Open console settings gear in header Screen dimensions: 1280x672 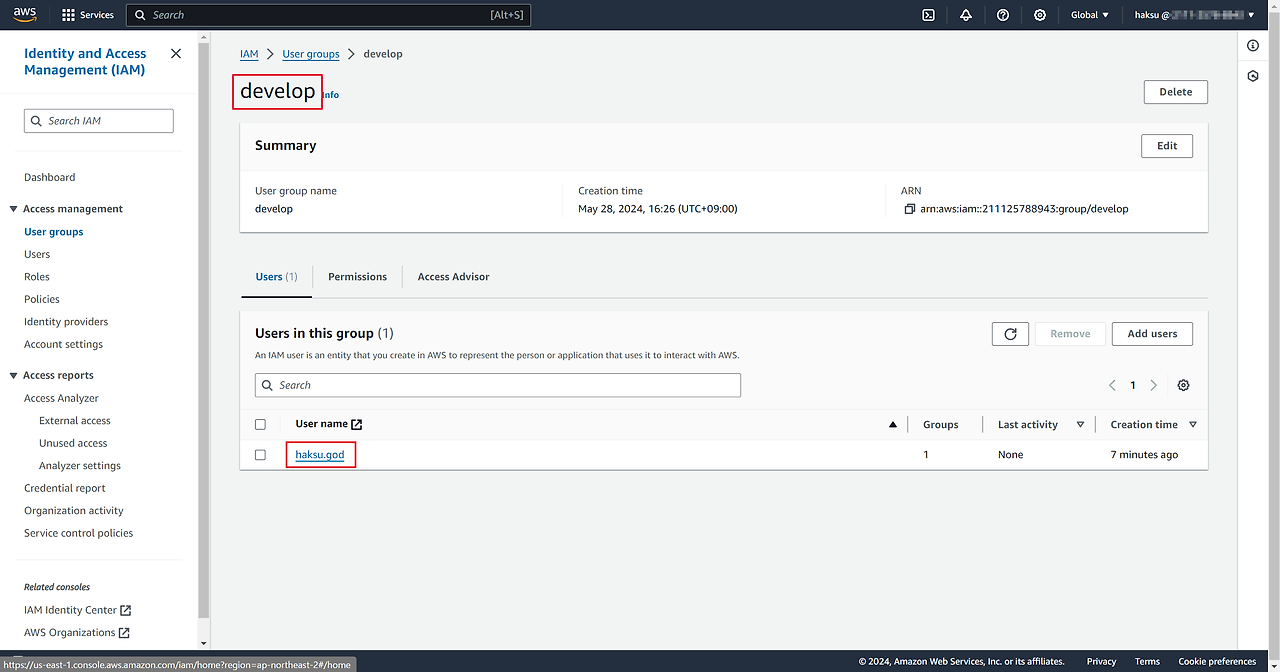1040,15
